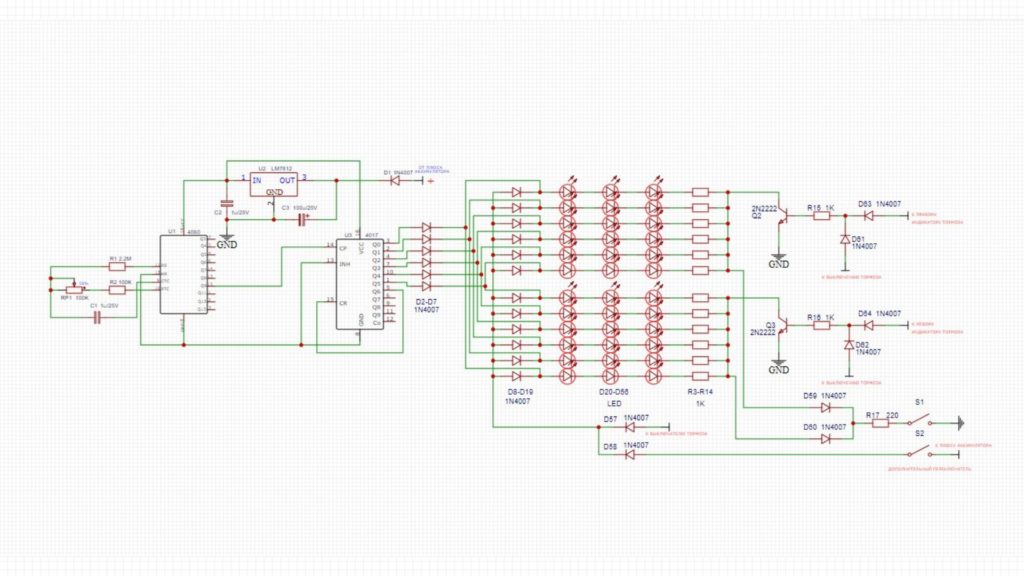Click the D61 diode symbol
Viewport: 1024px width, 576px height.
click(x=845, y=239)
